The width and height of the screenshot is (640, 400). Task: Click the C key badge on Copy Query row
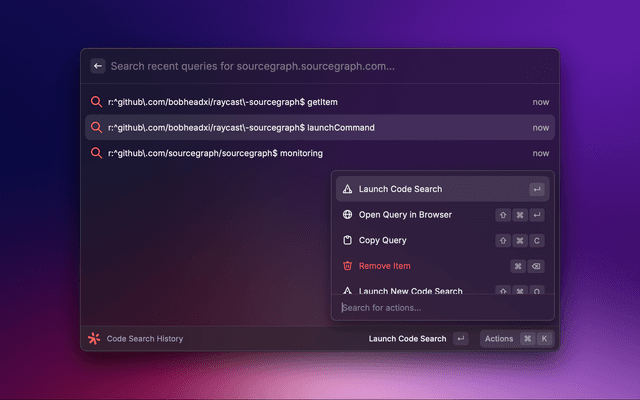[537, 241]
